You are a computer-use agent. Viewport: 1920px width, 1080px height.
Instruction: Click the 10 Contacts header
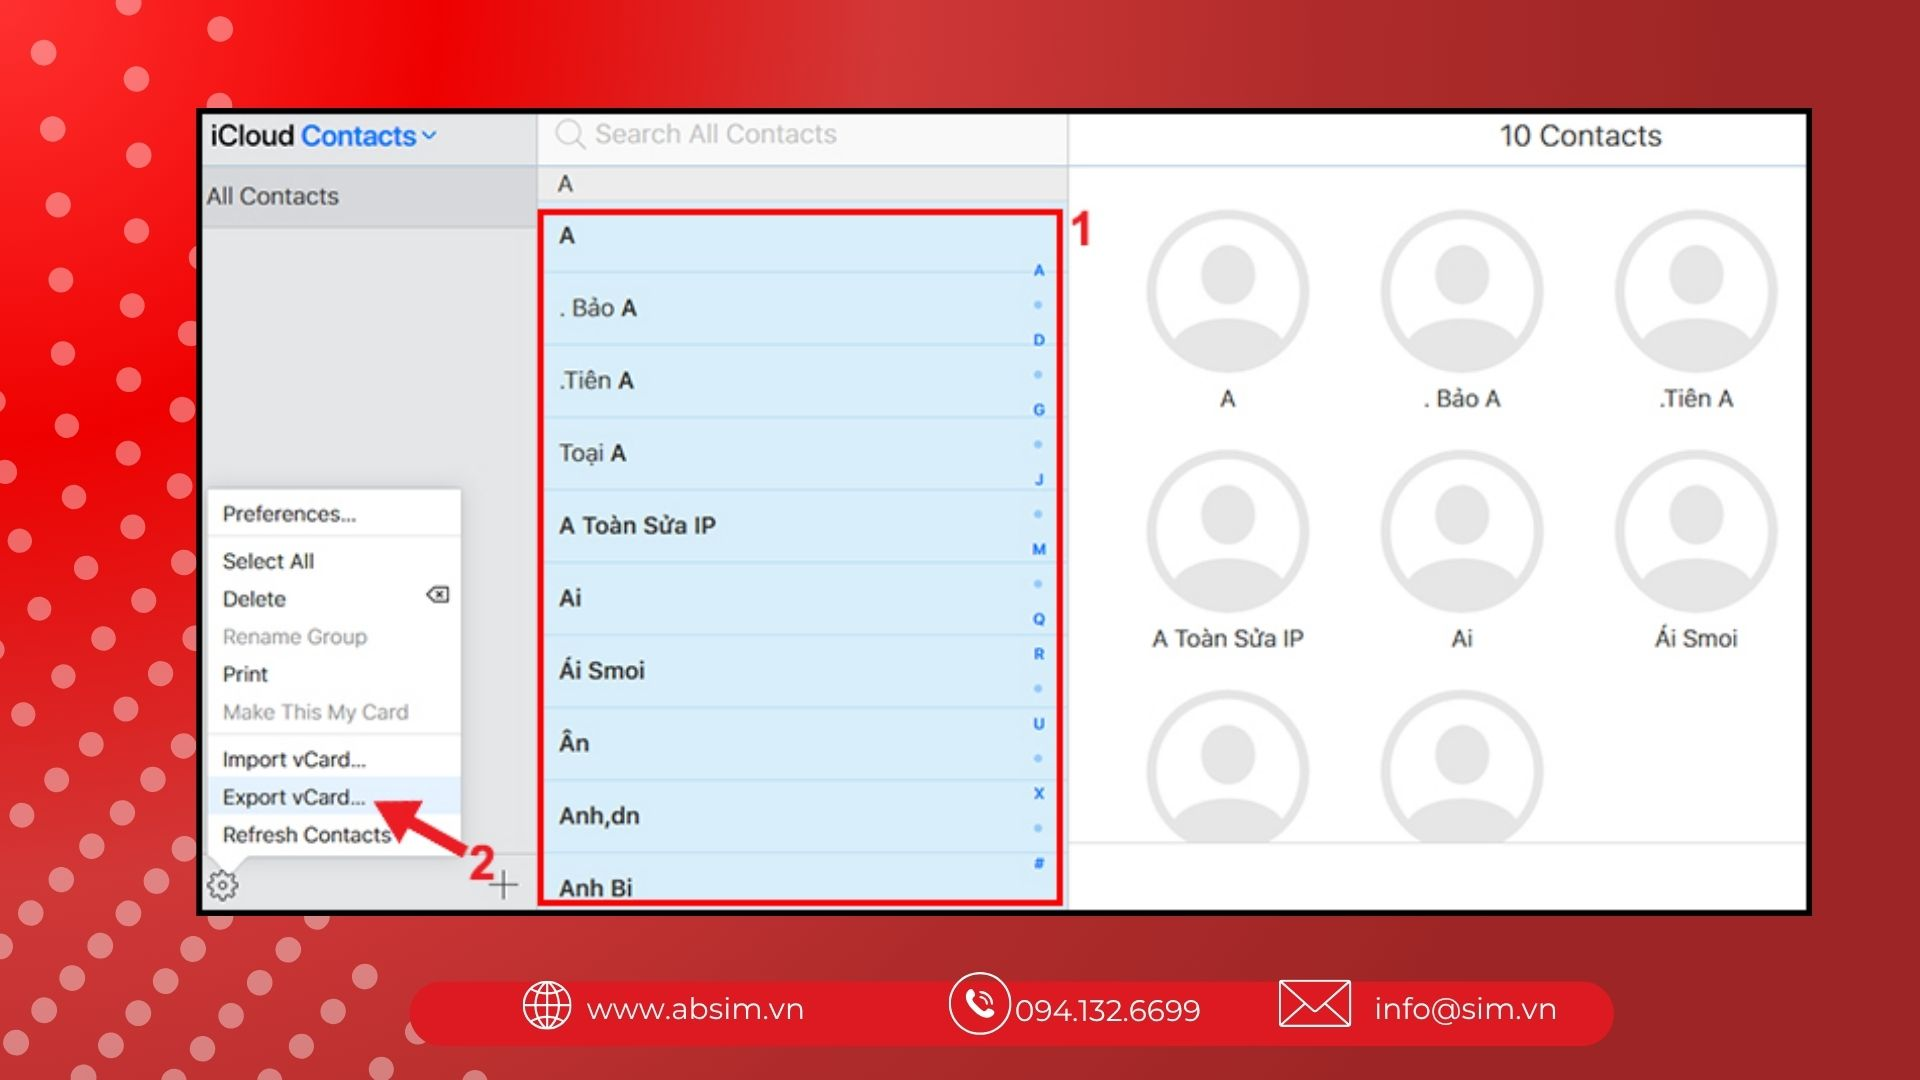pos(1580,136)
